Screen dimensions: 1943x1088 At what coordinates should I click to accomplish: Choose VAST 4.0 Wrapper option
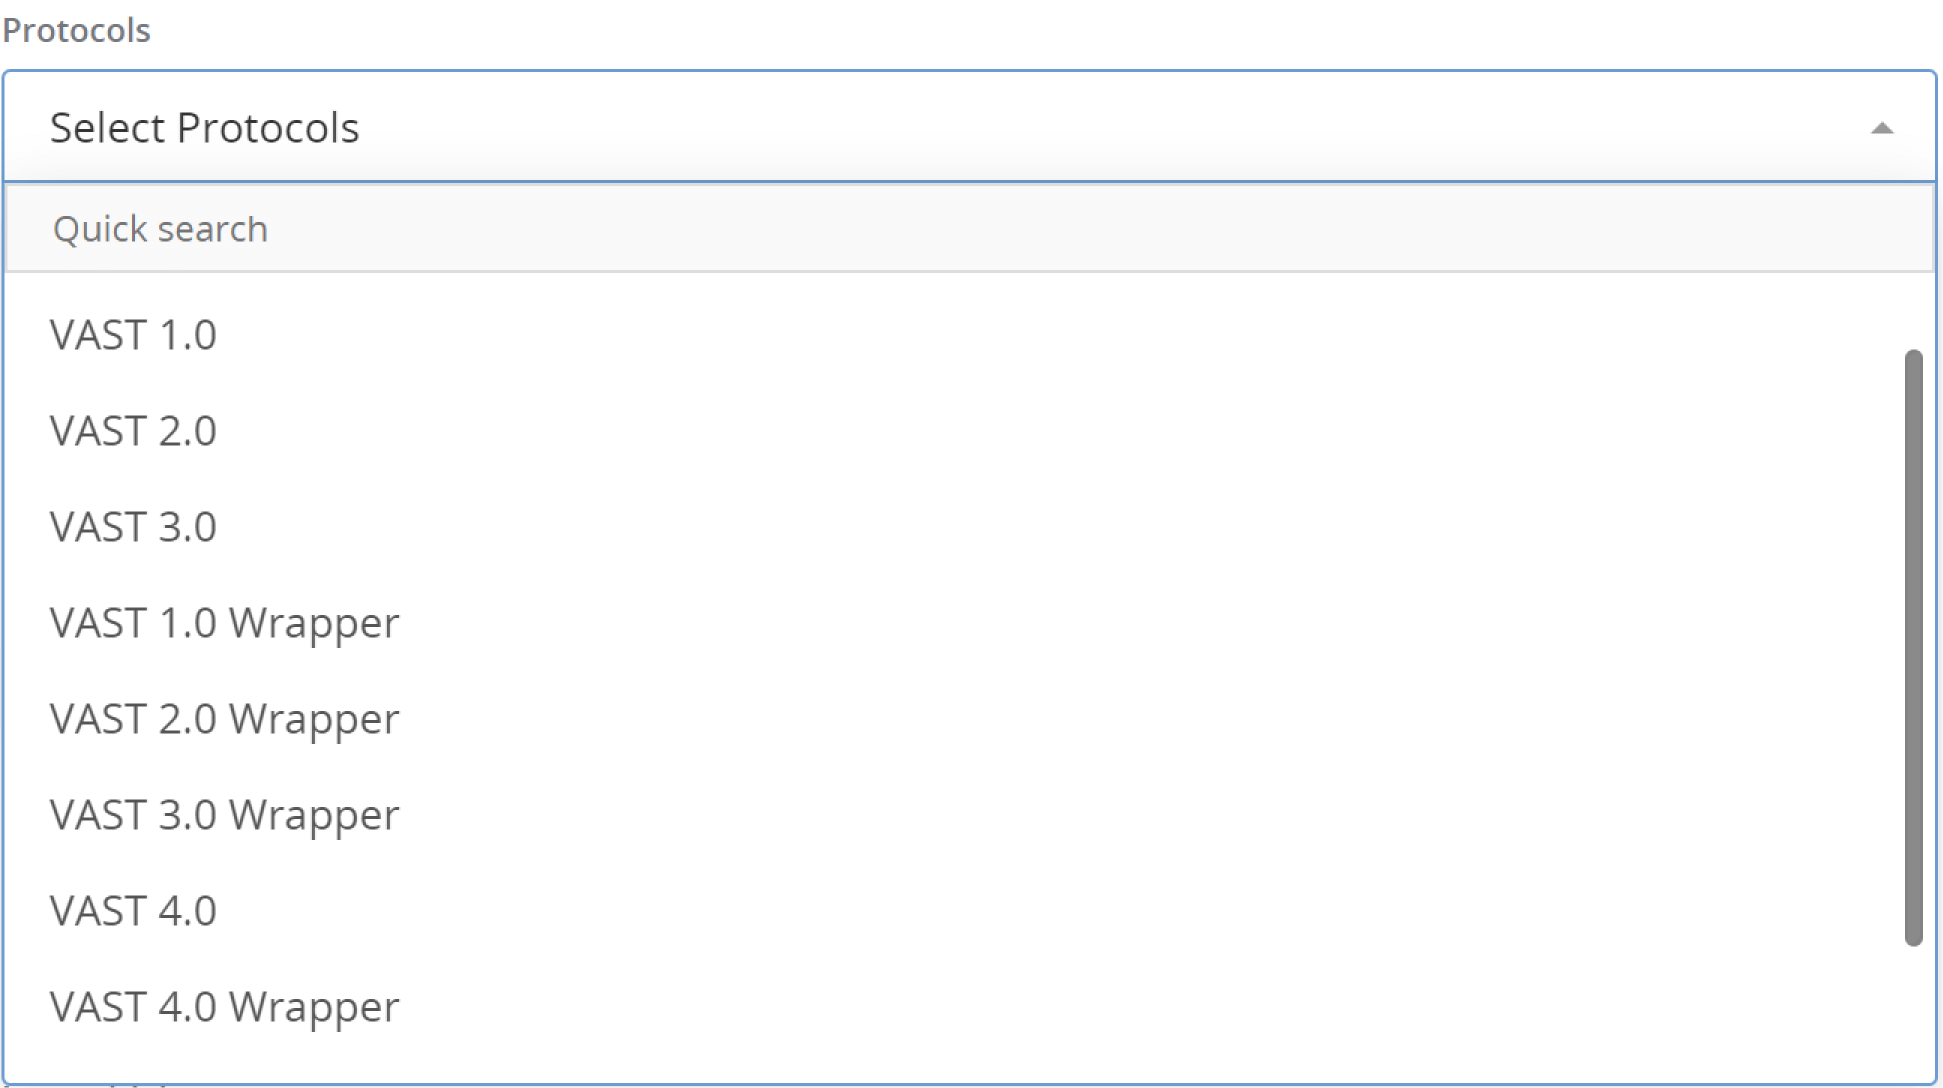tap(224, 1007)
